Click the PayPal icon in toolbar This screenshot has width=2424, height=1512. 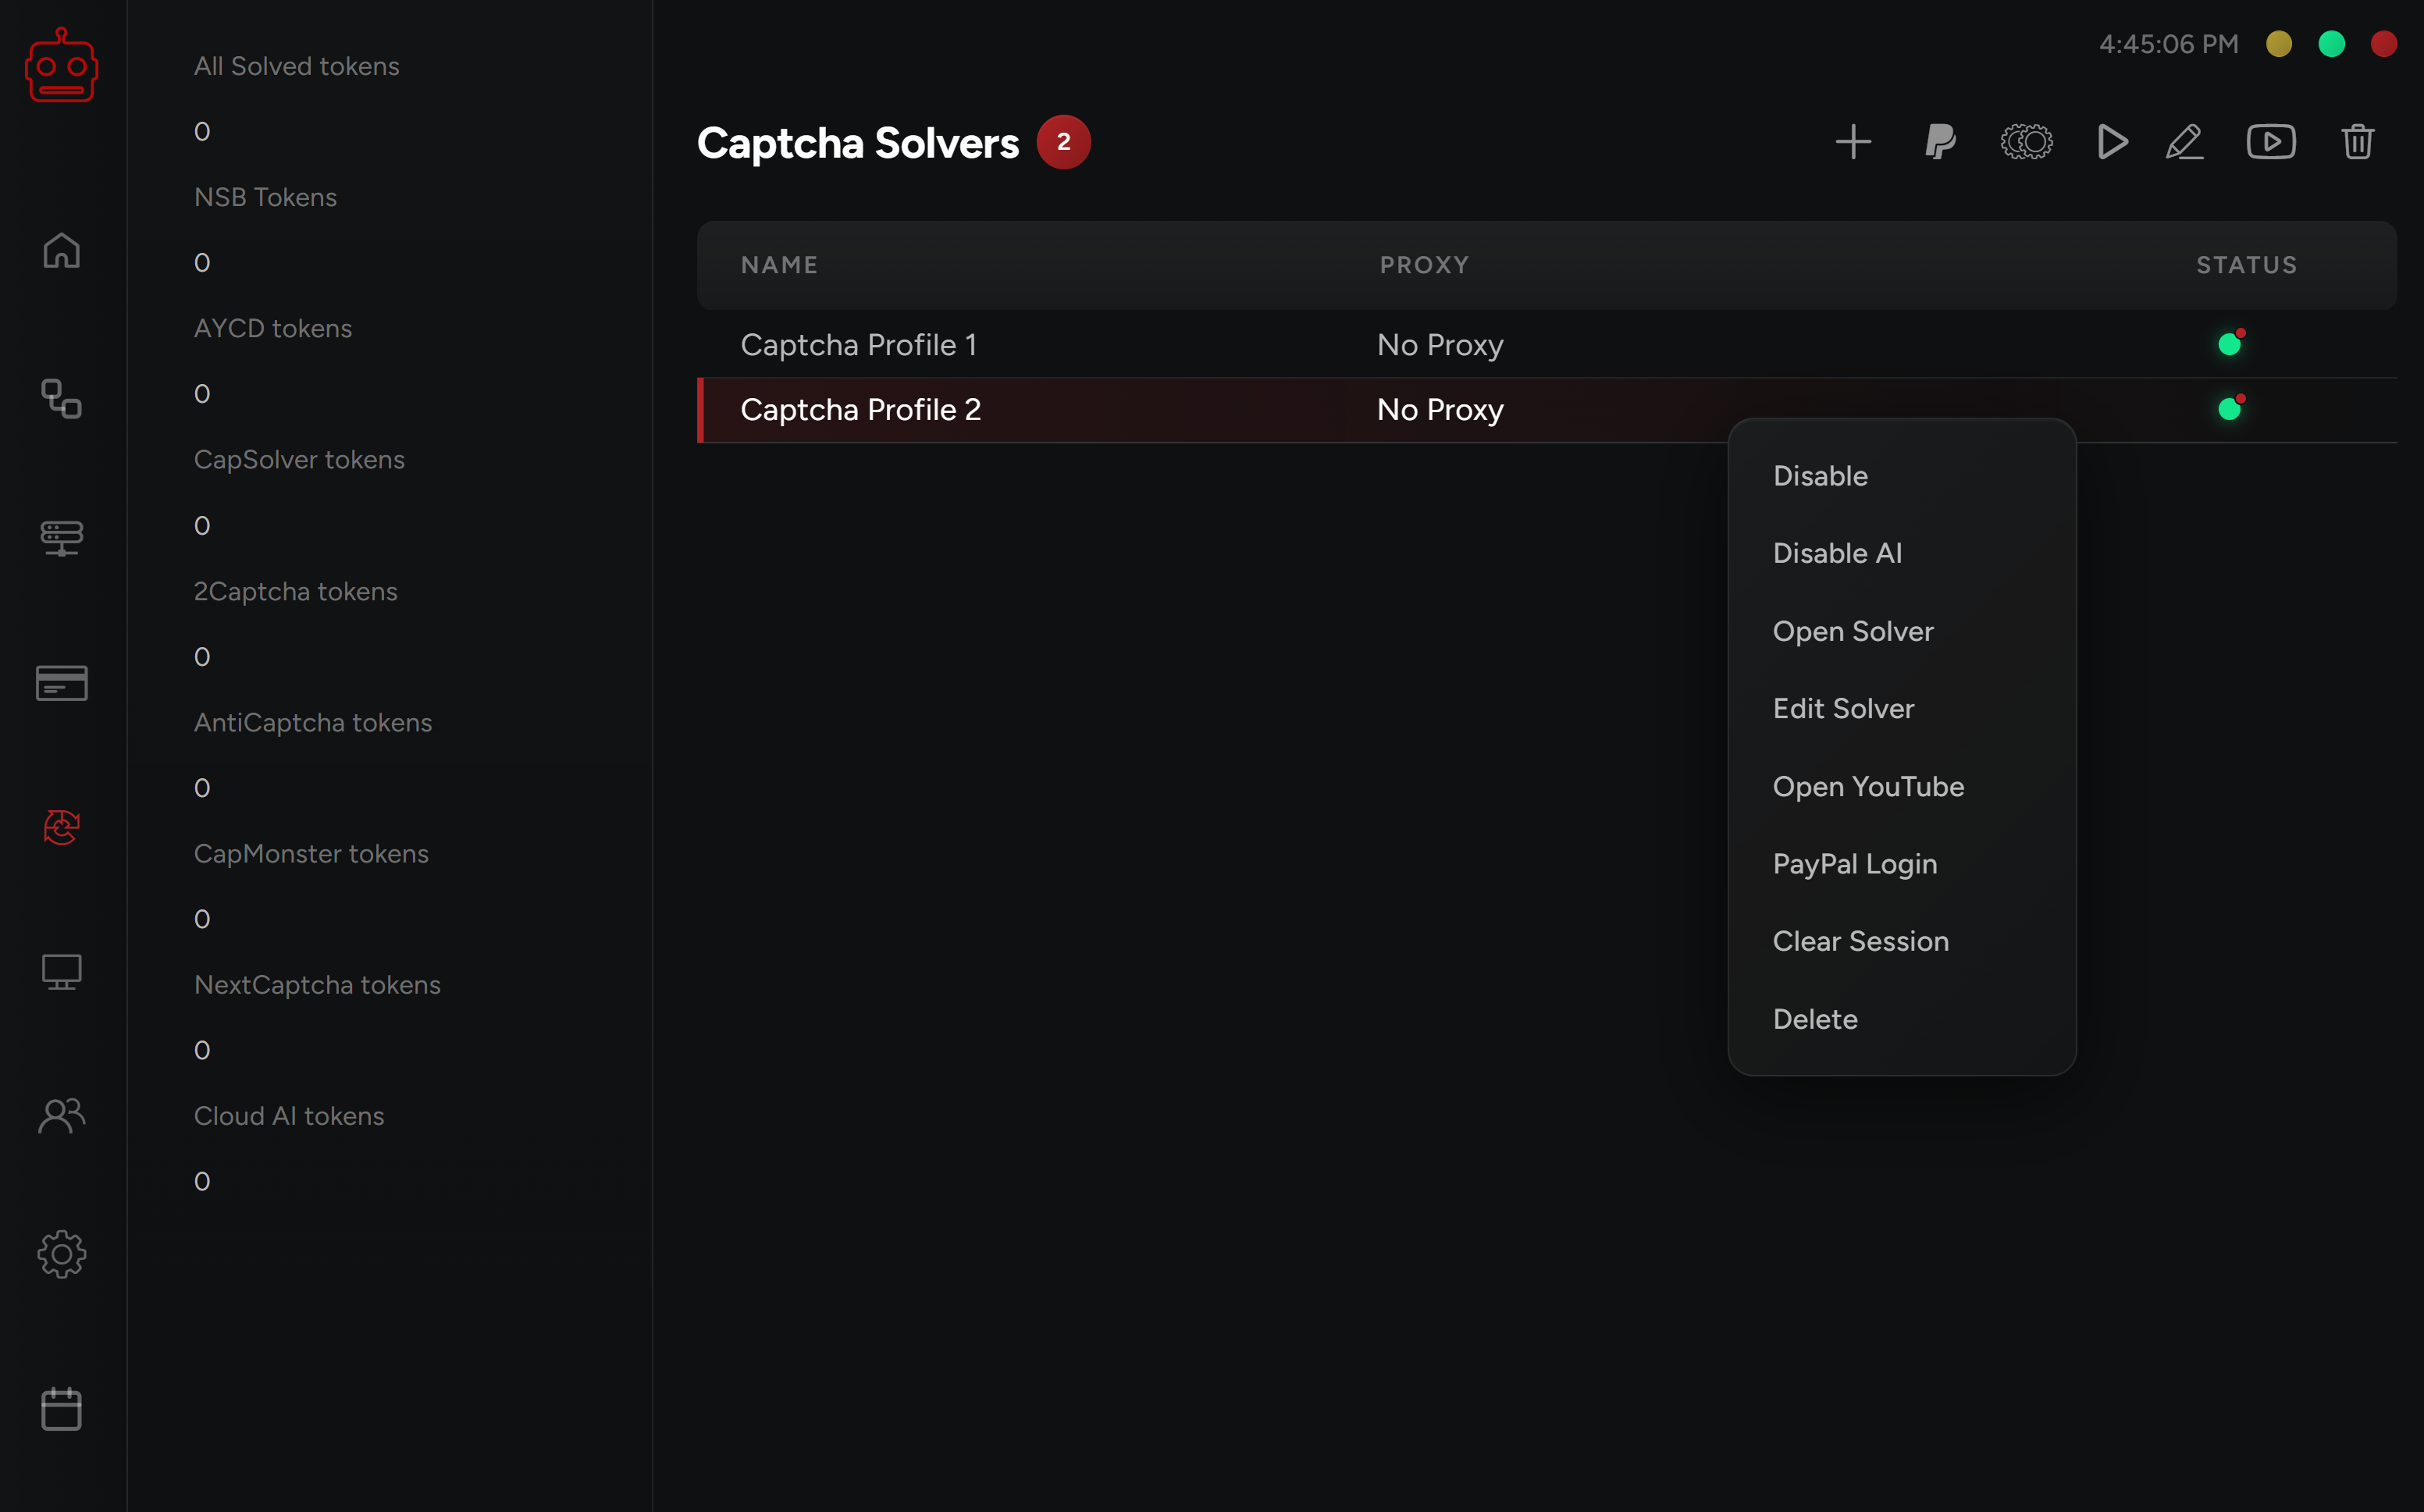(1940, 142)
